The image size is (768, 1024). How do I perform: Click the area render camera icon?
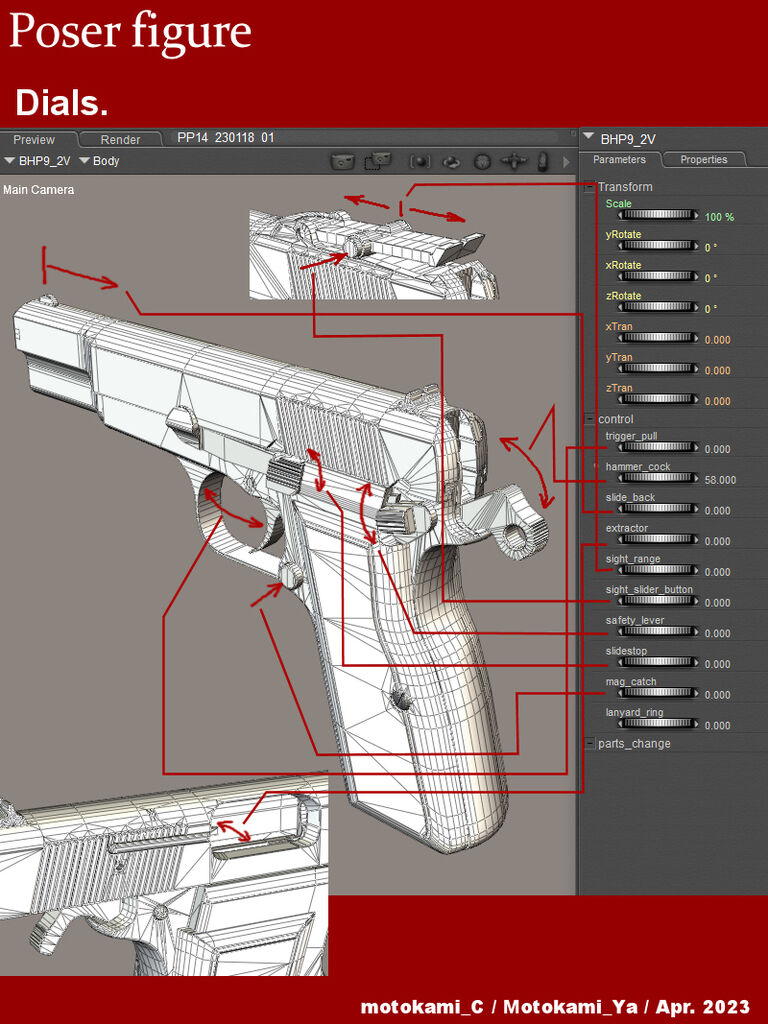click(379, 161)
